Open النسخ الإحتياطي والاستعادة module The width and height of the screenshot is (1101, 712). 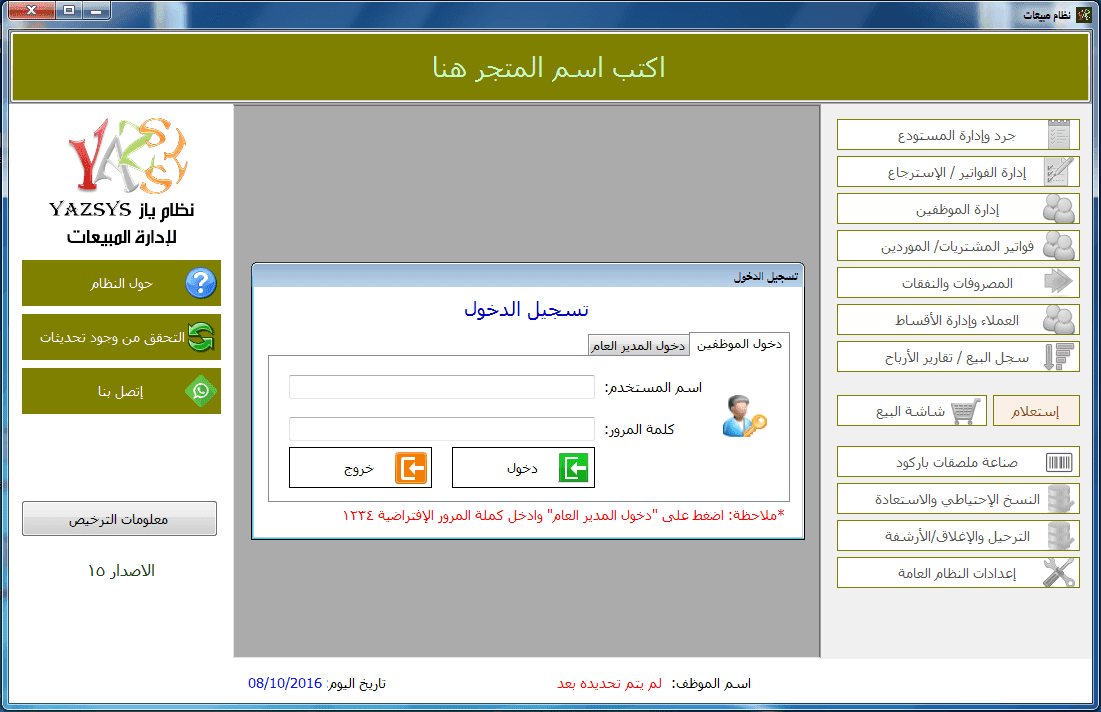coord(958,499)
